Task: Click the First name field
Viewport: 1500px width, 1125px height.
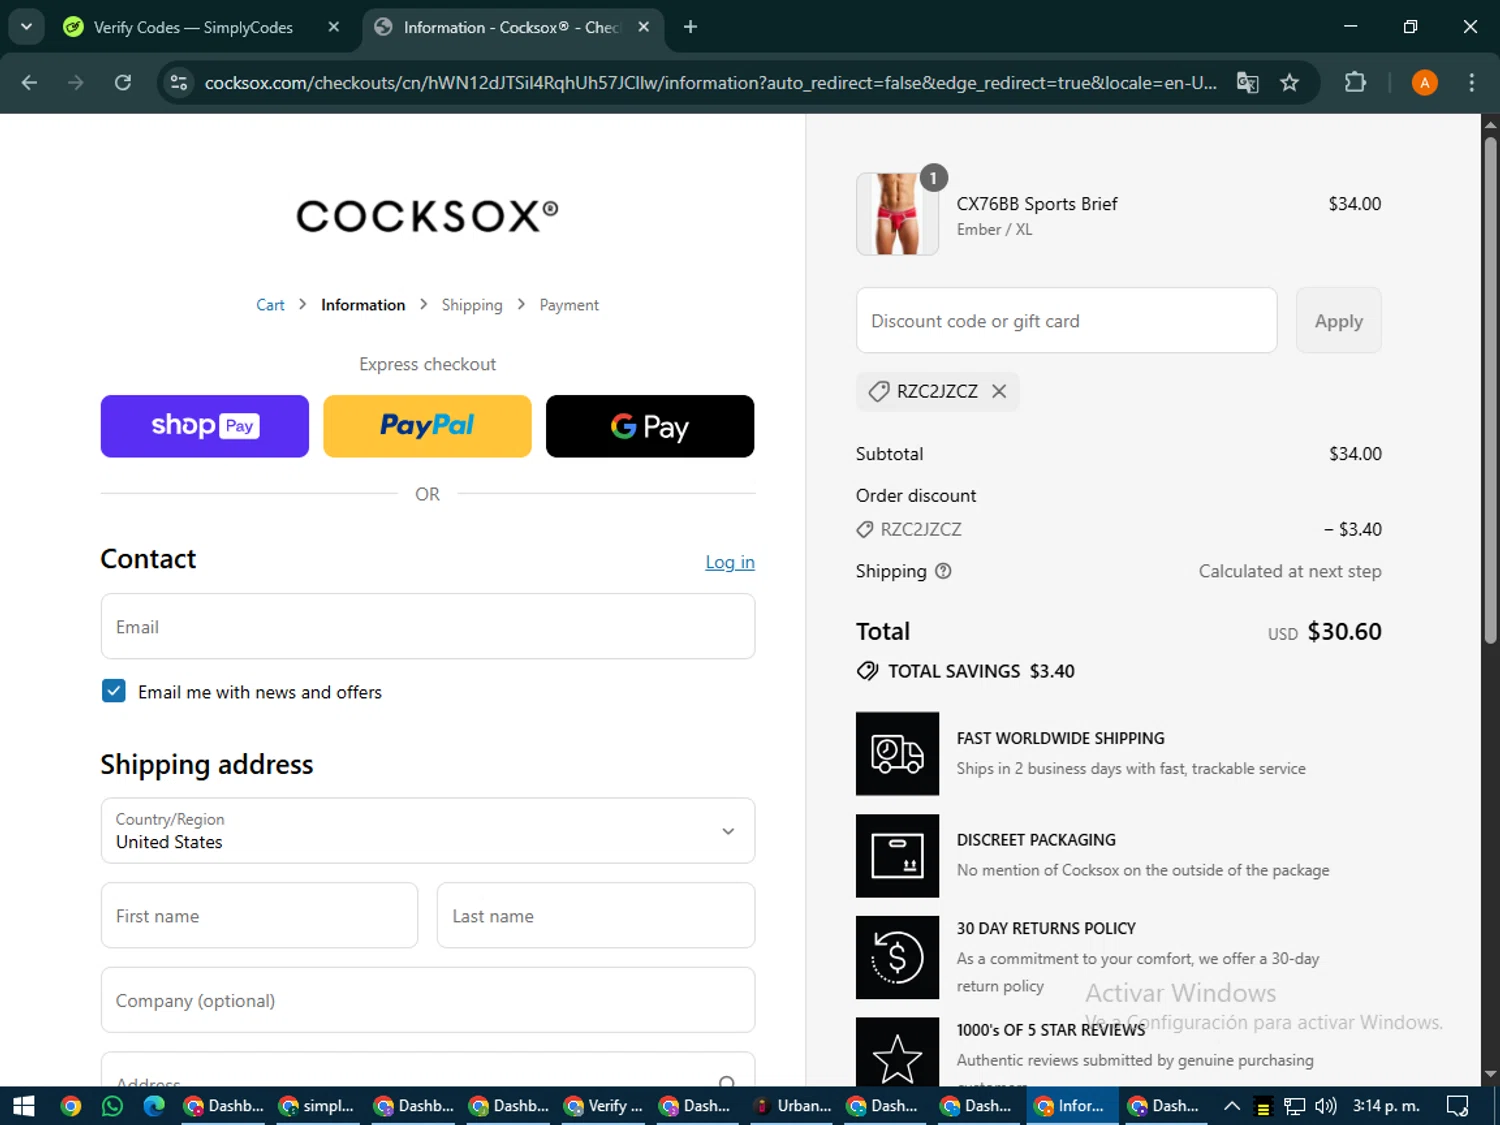Action: click(x=259, y=915)
